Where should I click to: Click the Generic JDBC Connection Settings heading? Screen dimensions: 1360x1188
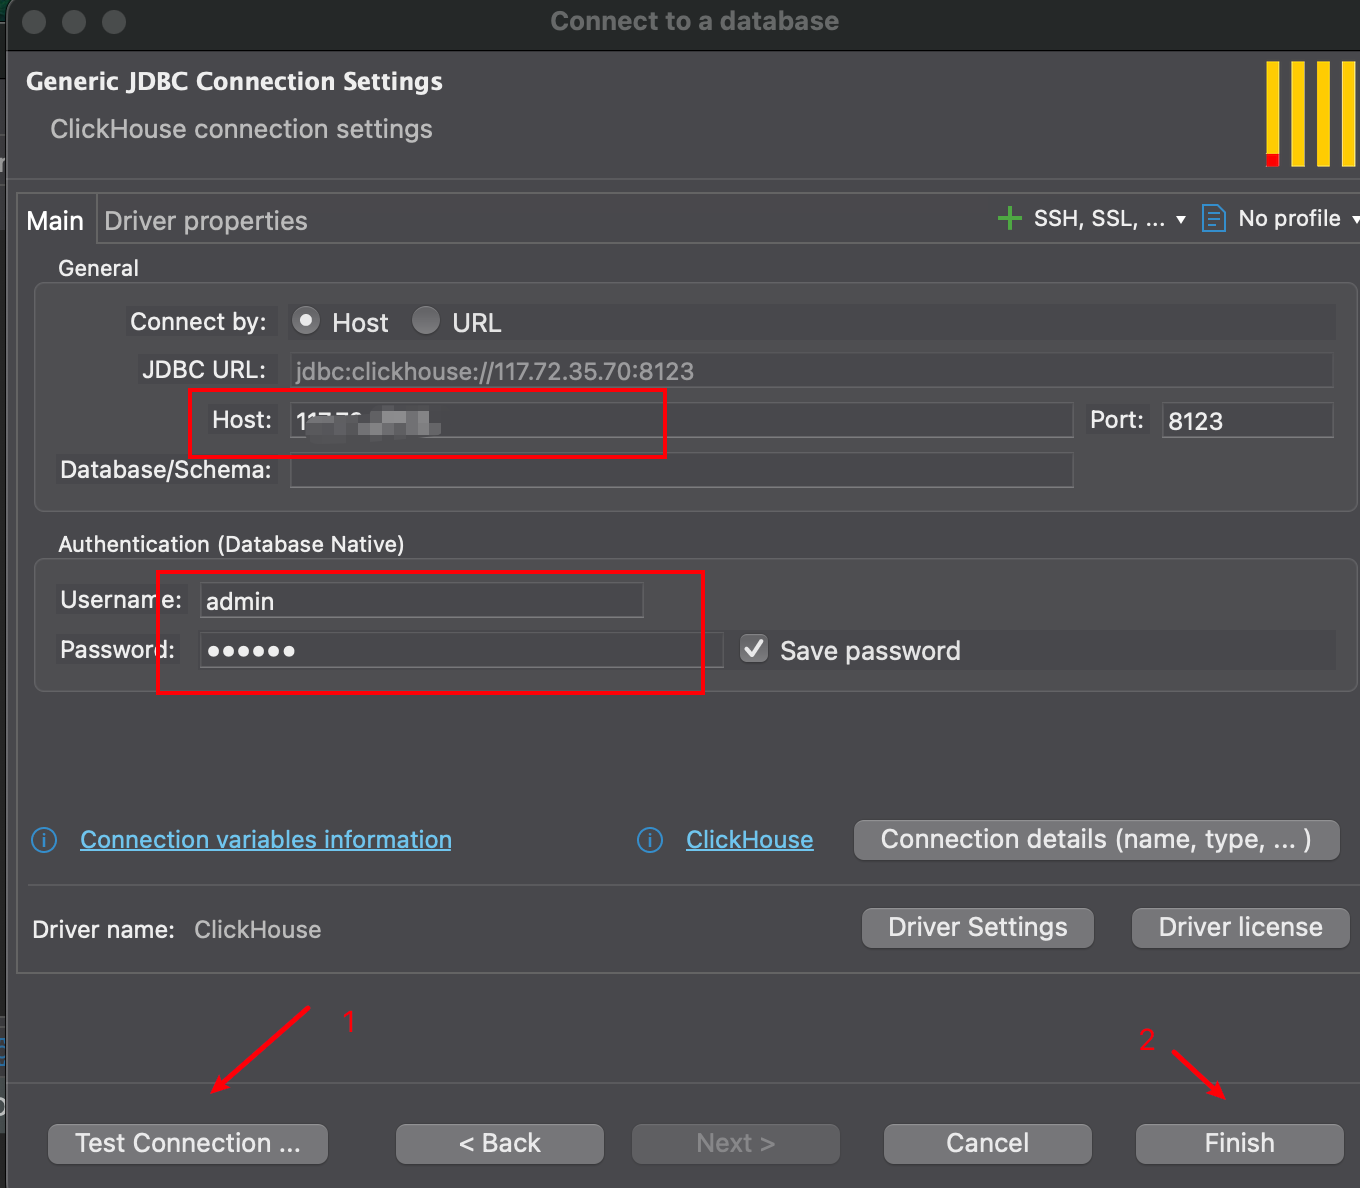click(234, 82)
